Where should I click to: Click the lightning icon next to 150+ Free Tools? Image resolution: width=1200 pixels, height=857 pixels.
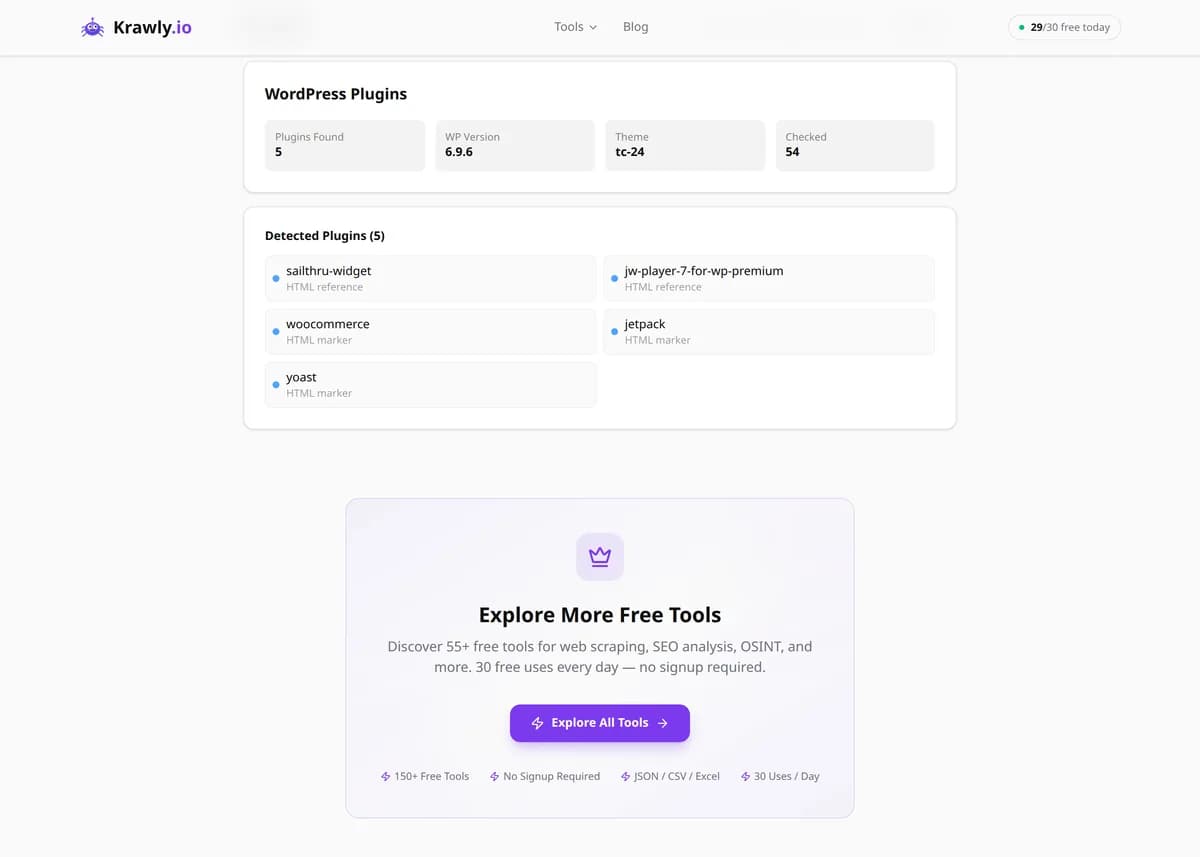pyautogui.click(x=386, y=776)
